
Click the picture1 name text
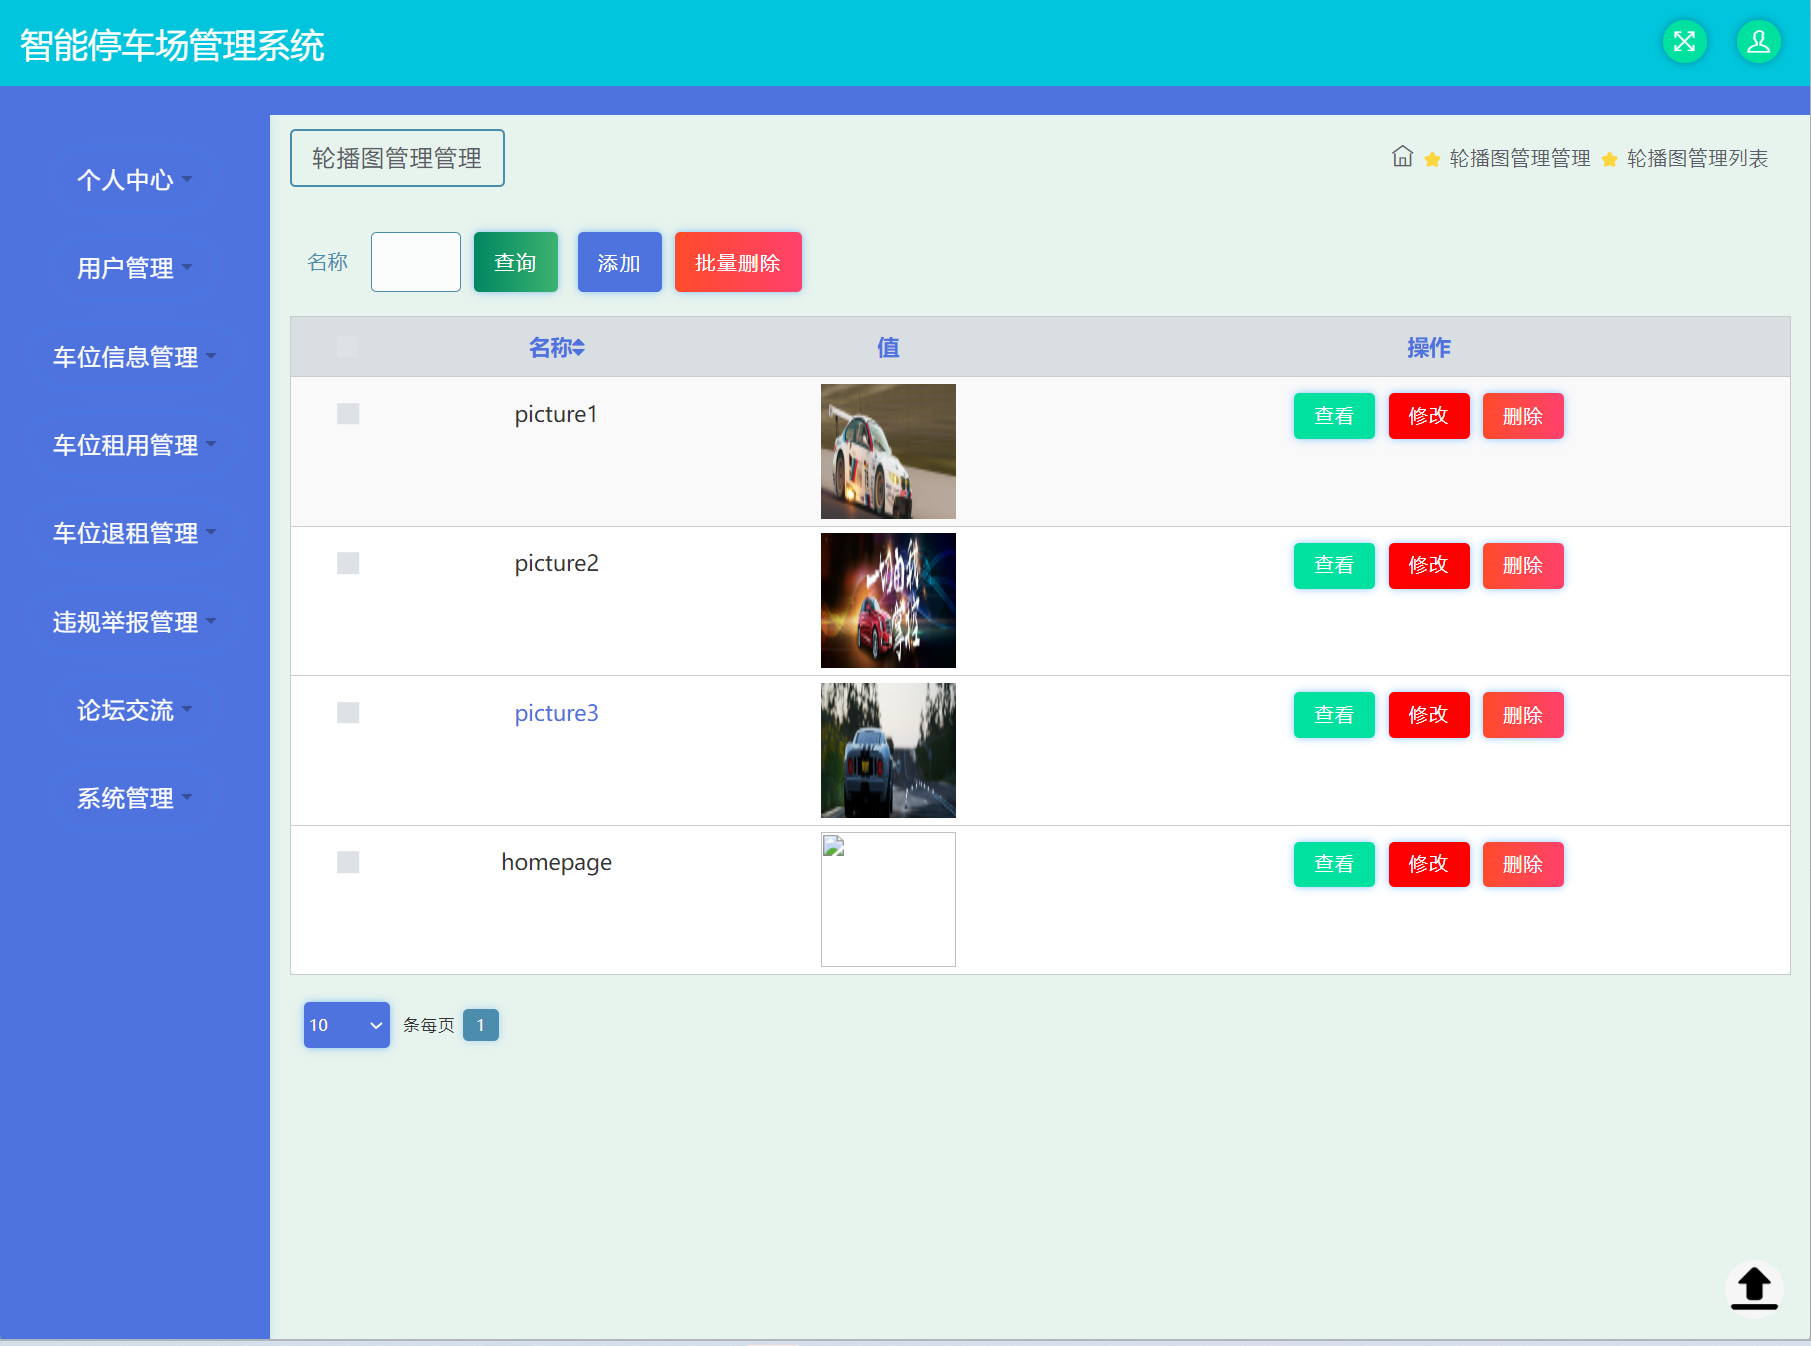pos(556,414)
